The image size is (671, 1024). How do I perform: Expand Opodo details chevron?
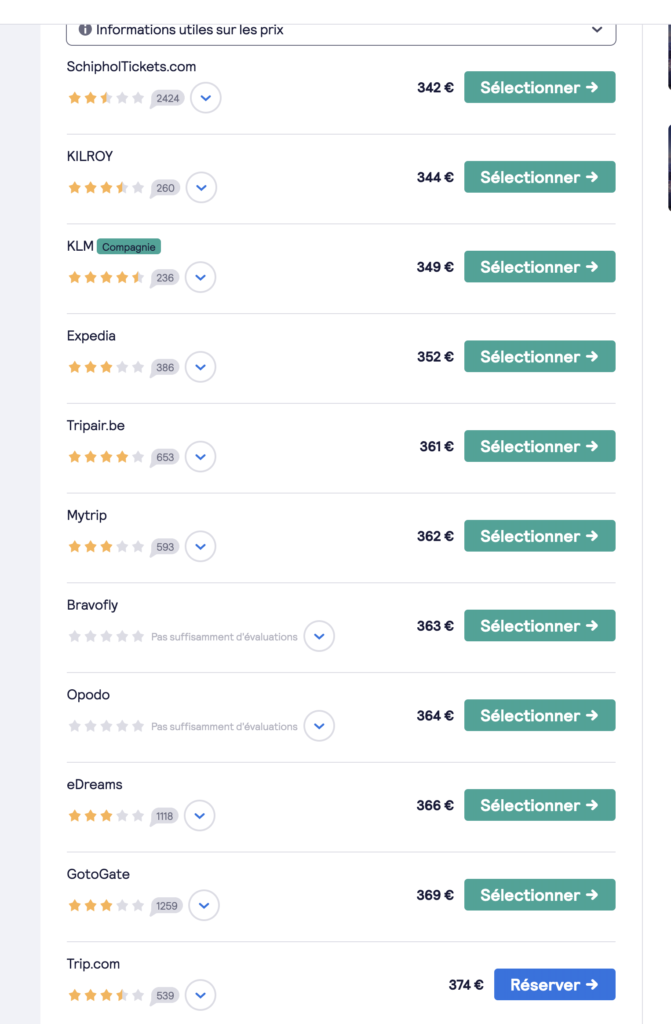319,726
